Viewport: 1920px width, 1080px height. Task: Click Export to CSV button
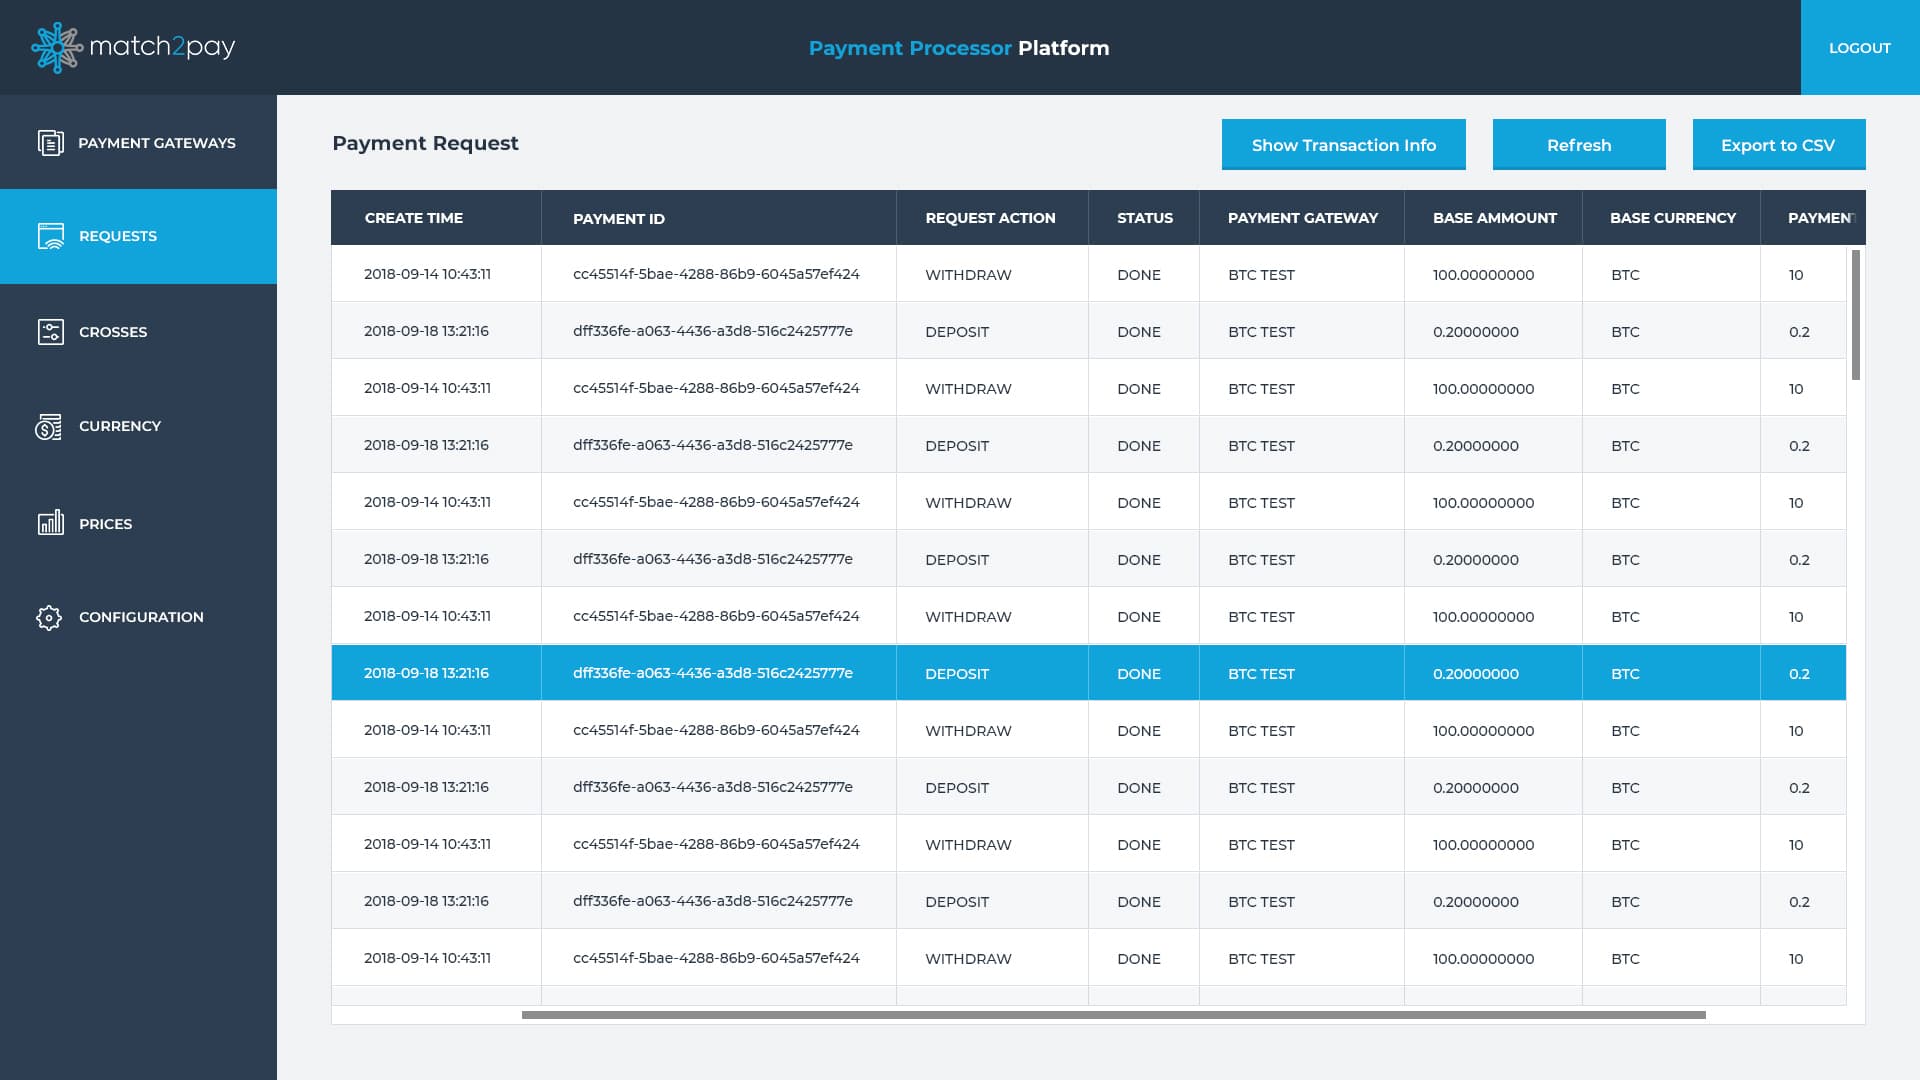1778,145
